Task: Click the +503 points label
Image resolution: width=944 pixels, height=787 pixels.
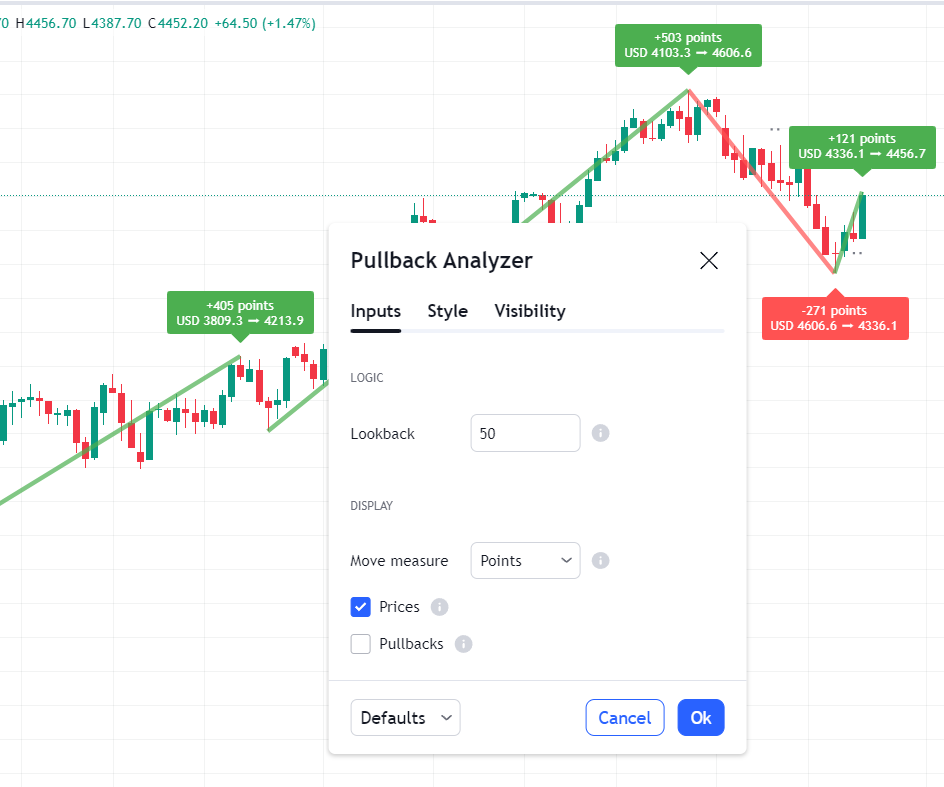Action: (688, 45)
